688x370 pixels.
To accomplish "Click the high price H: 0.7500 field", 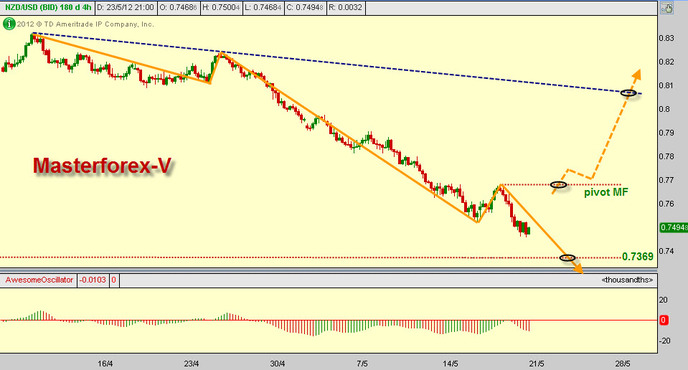I will (x=221, y=7).
